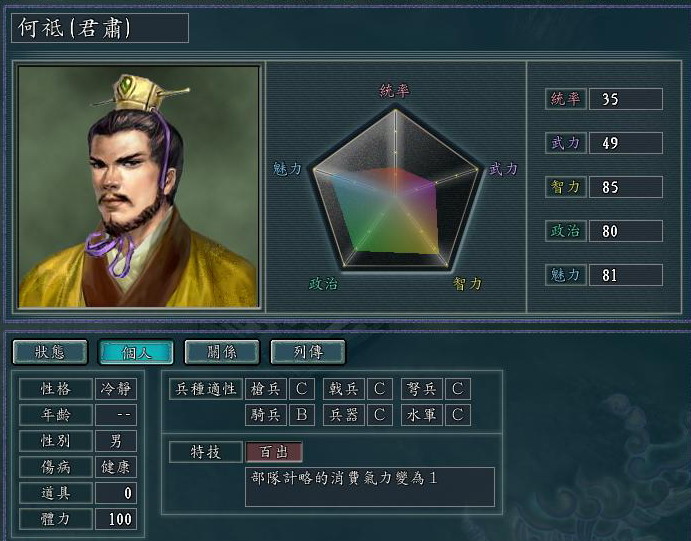The image size is (691, 541).
Task: Click the 武力 stat label
Action: [x=565, y=143]
